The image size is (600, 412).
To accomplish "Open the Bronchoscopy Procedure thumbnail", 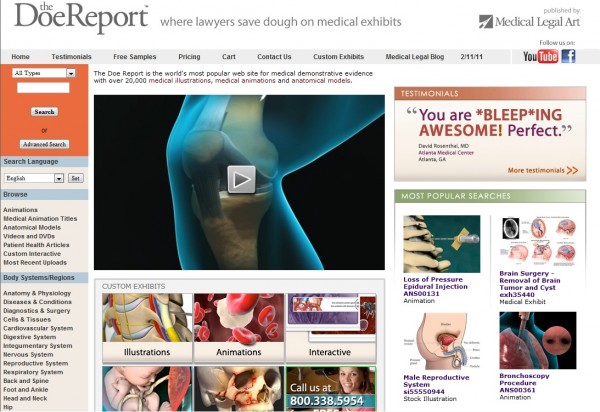I will tap(538, 340).
